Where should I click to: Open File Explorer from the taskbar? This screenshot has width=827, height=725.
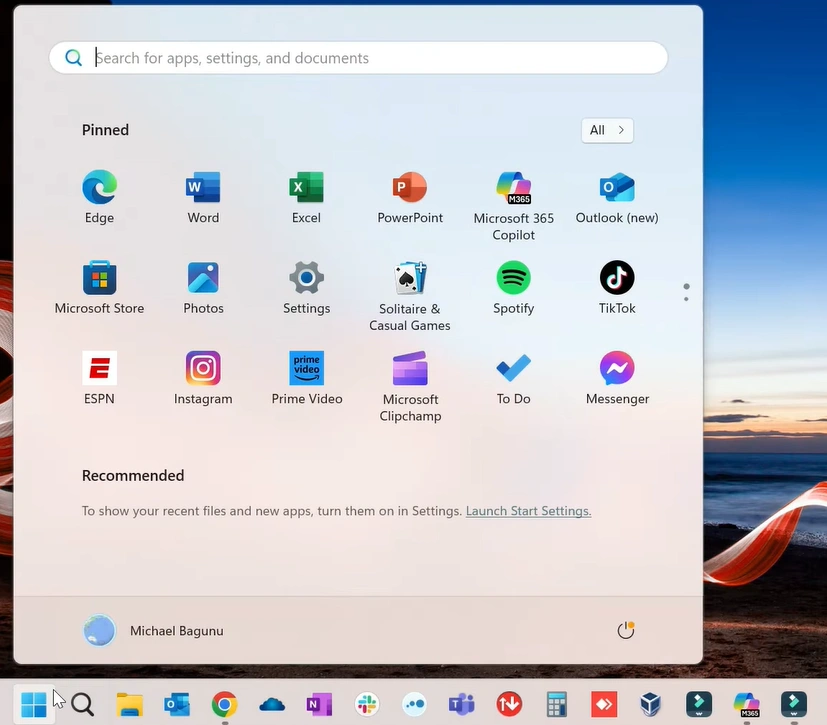pos(129,705)
